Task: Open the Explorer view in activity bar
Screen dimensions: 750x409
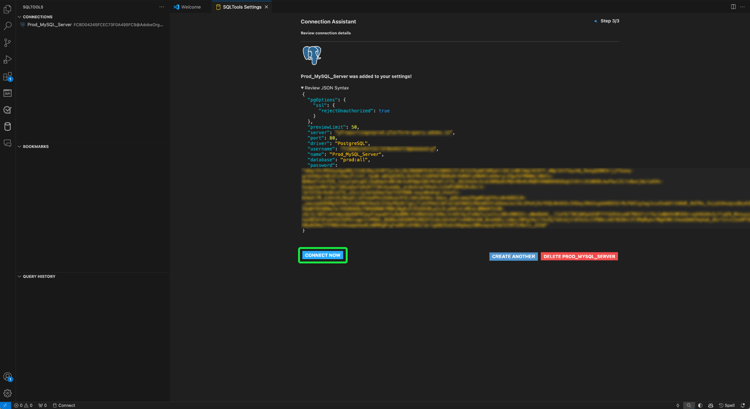Action: (7, 9)
